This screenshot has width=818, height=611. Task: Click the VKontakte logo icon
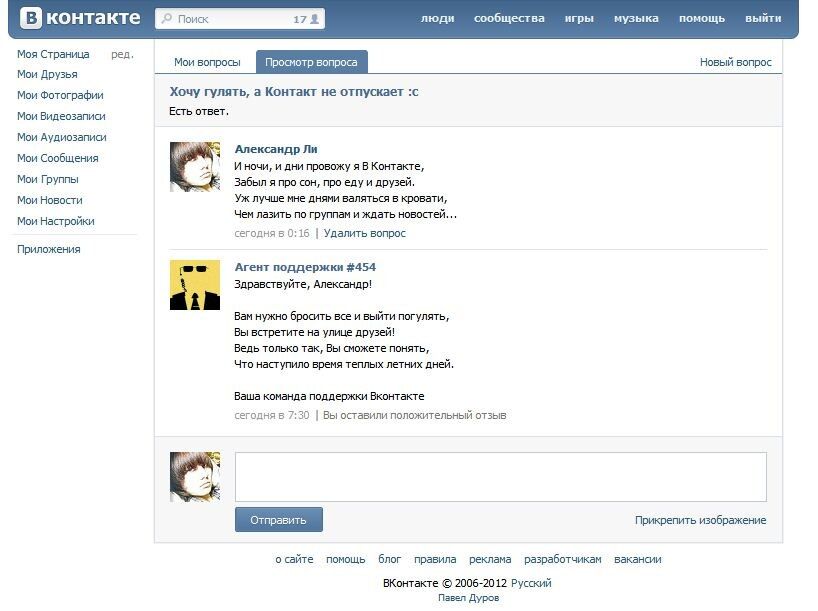click(34, 17)
